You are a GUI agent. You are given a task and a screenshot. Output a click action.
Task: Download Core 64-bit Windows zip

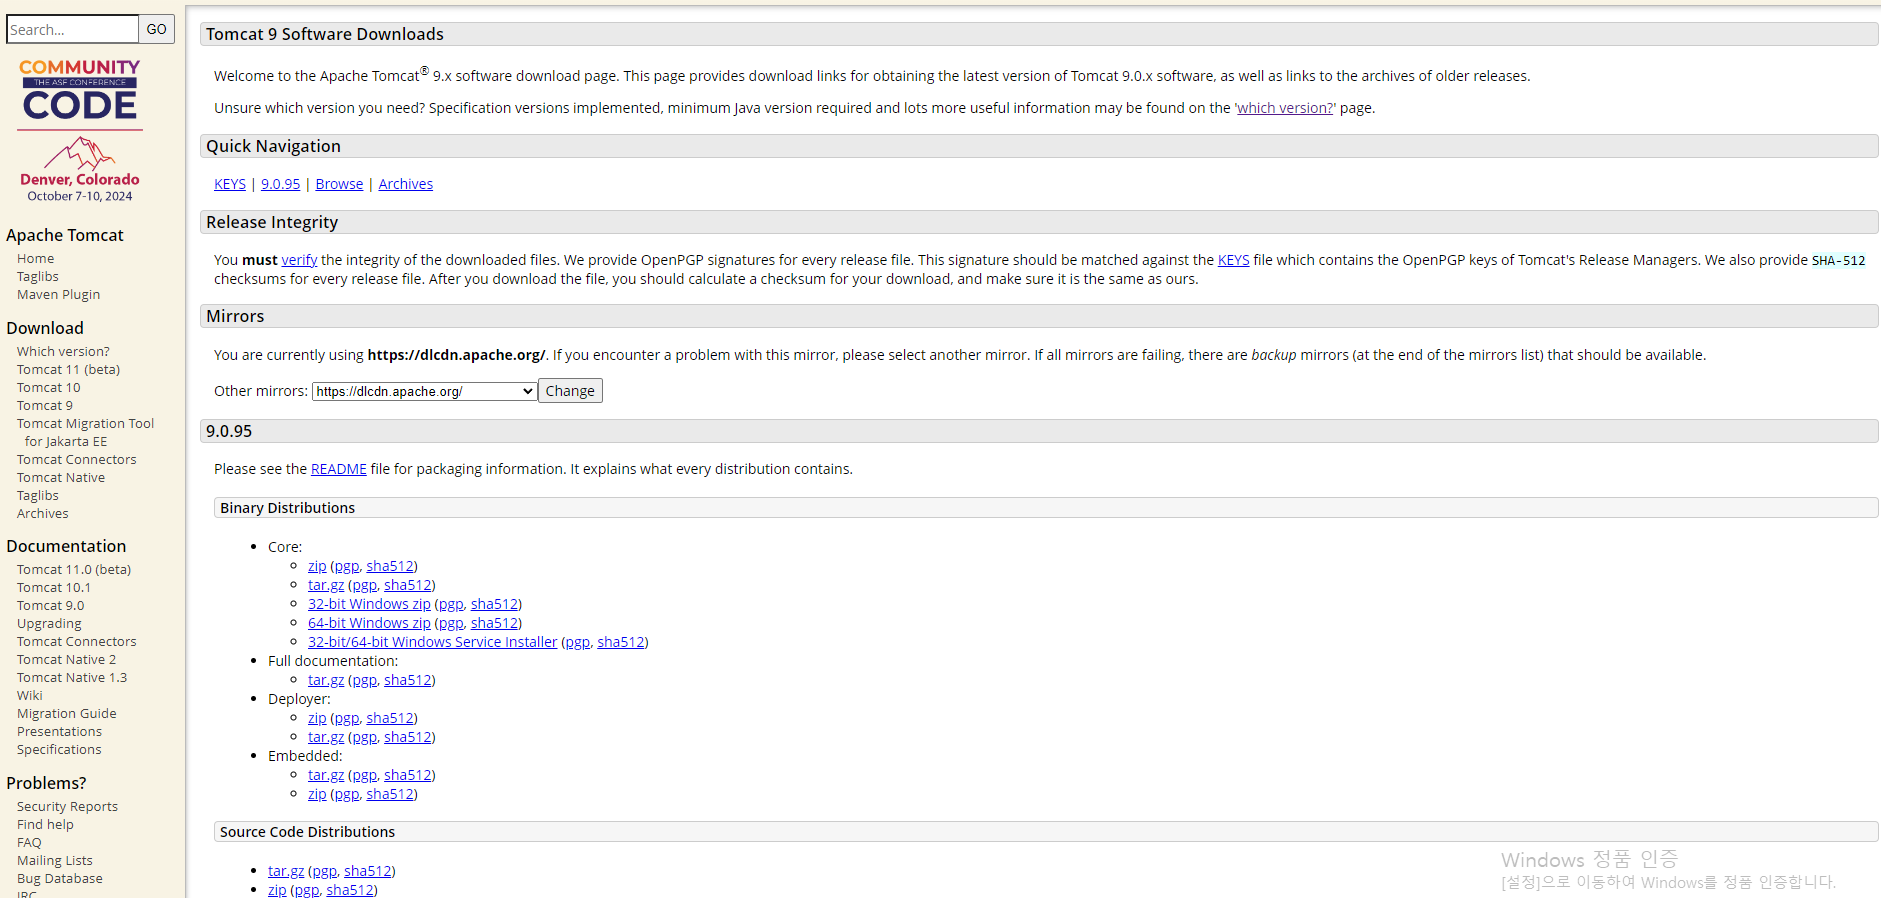pos(369,623)
